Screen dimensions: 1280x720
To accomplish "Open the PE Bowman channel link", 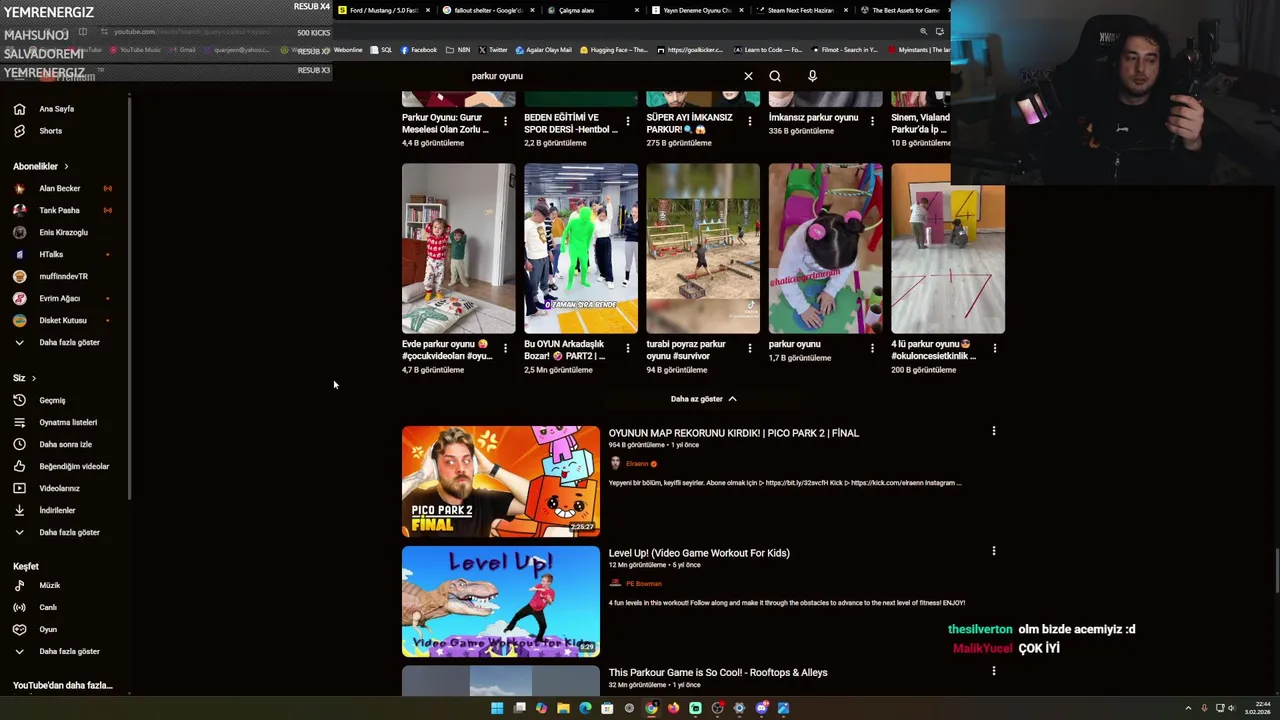I will tap(643, 584).
